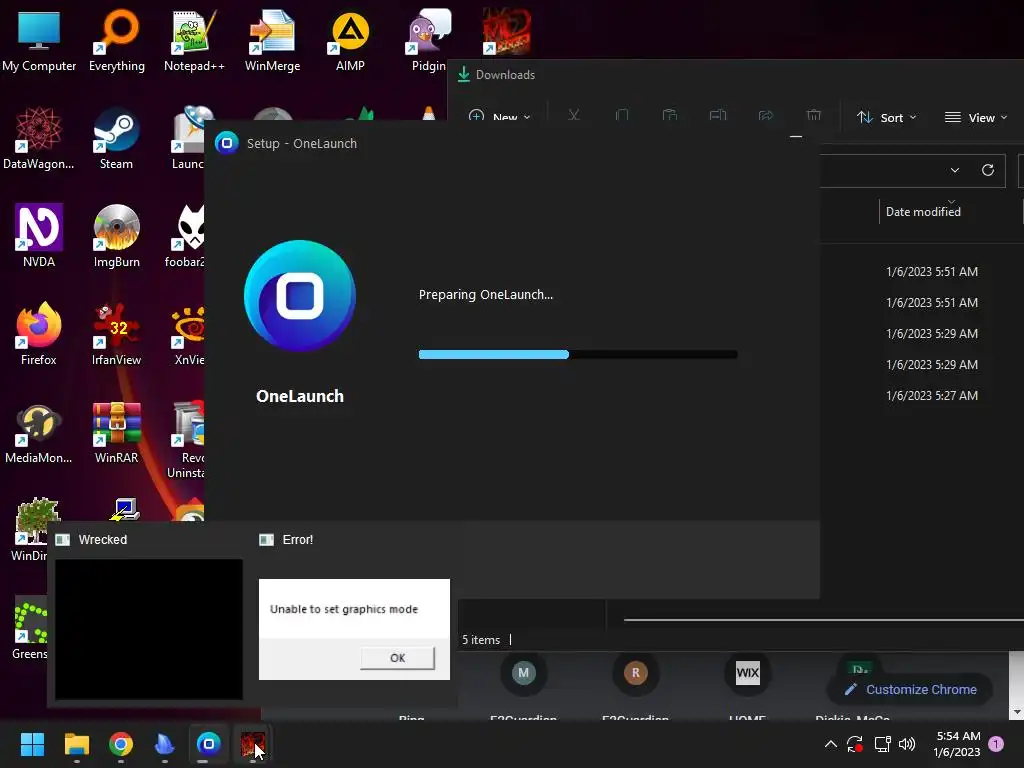
Task: Click the OneLaunch setup progress bar
Action: pyautogui.click(x=578, y=355)
